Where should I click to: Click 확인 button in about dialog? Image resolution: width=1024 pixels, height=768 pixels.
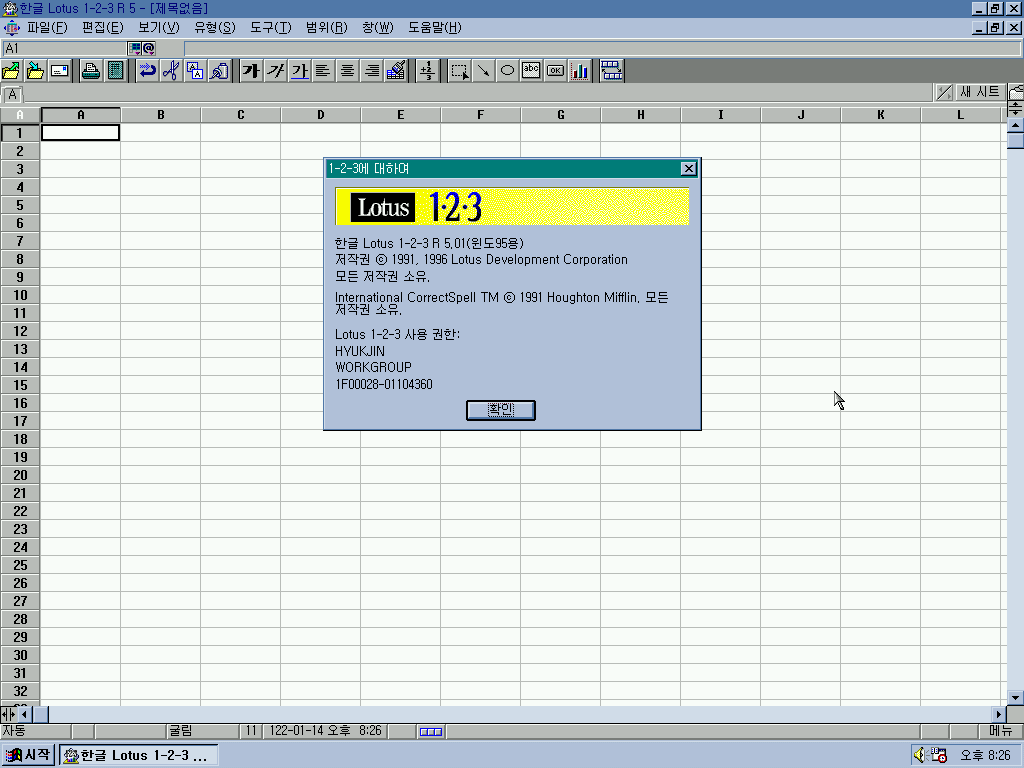click(501, 410)
